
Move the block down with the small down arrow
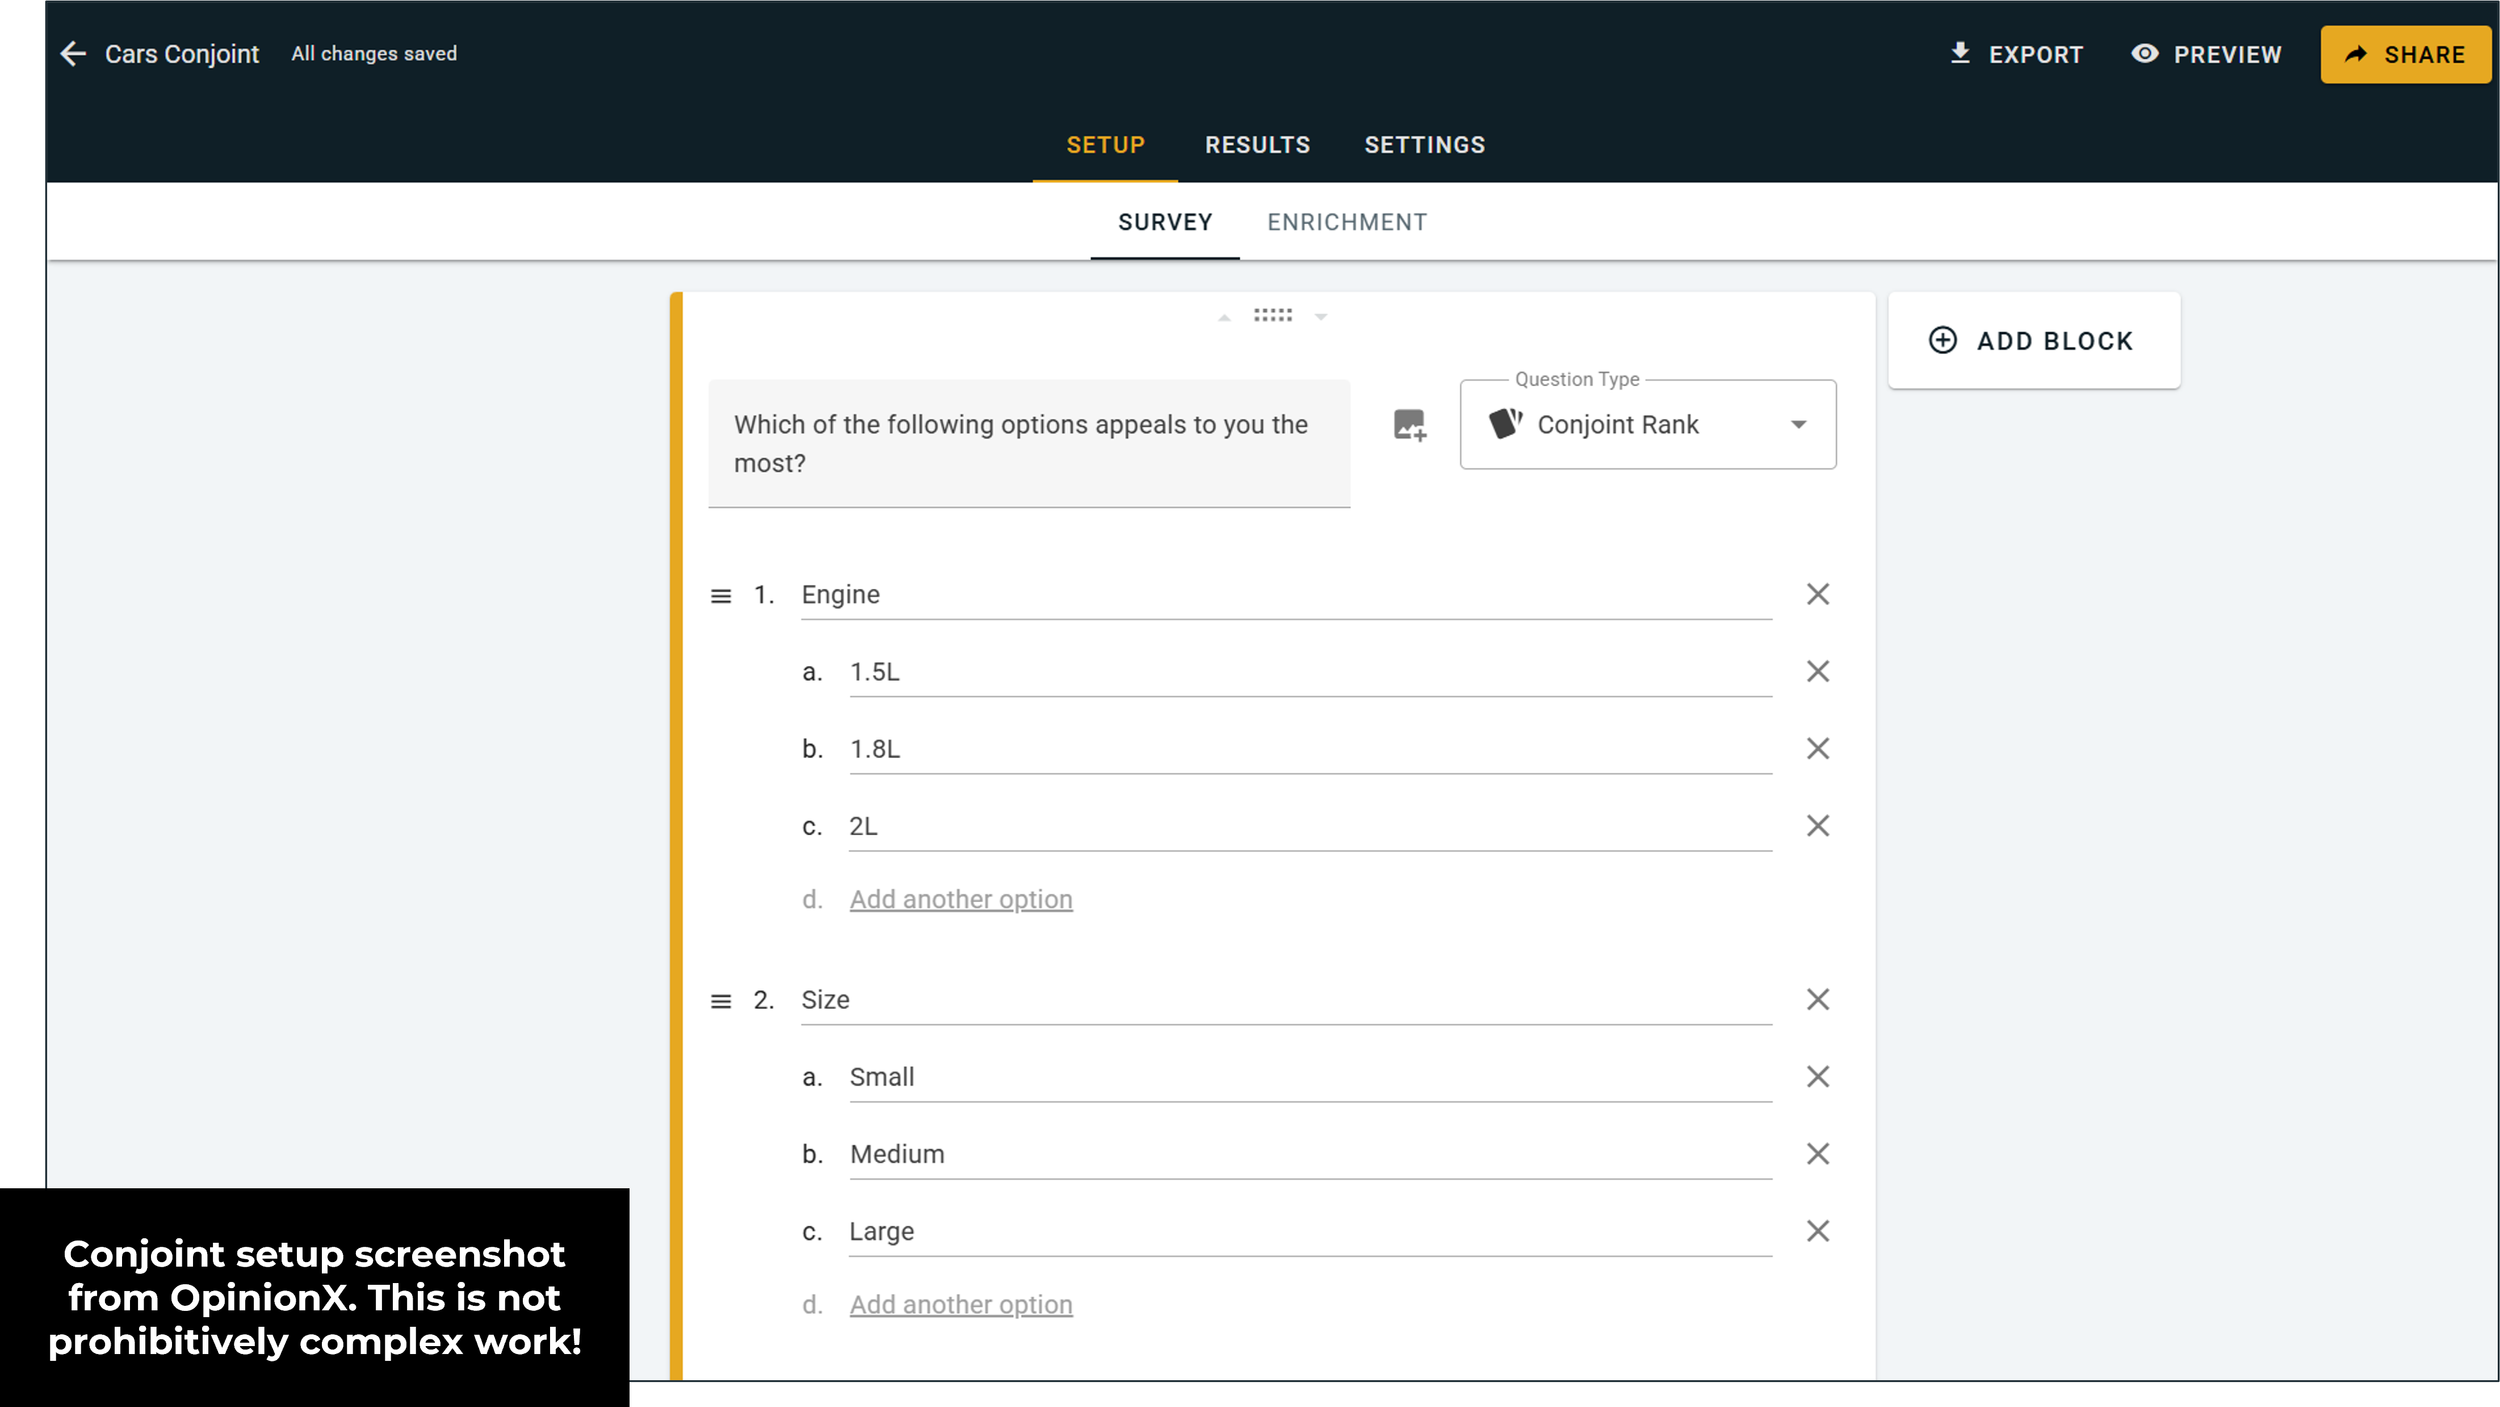pos(1321,317)
